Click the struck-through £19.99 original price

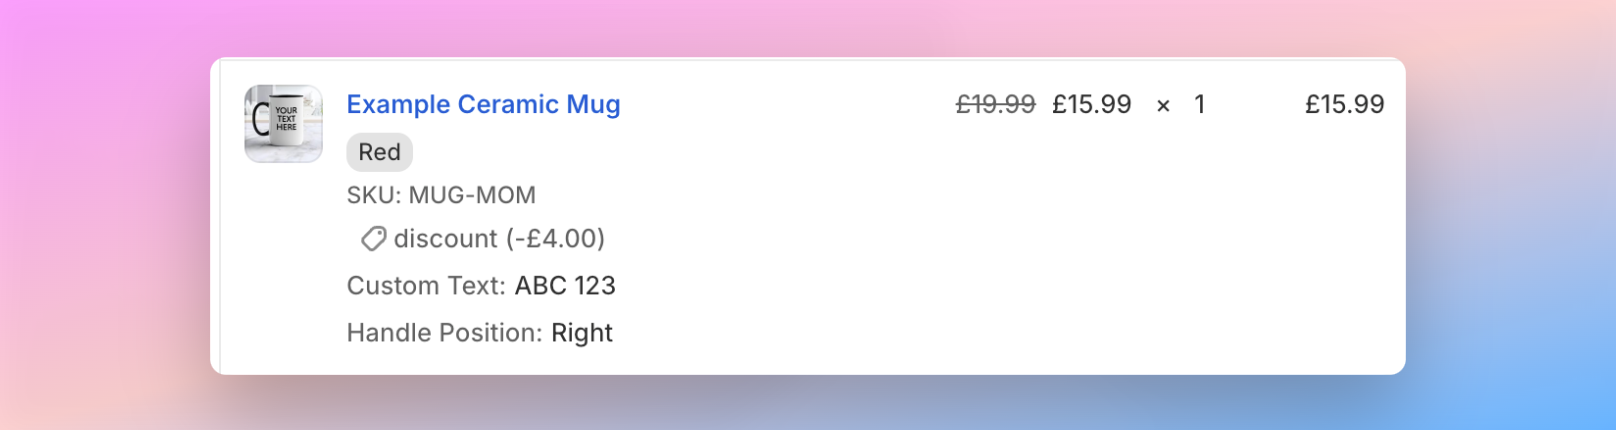coord(995,104)
